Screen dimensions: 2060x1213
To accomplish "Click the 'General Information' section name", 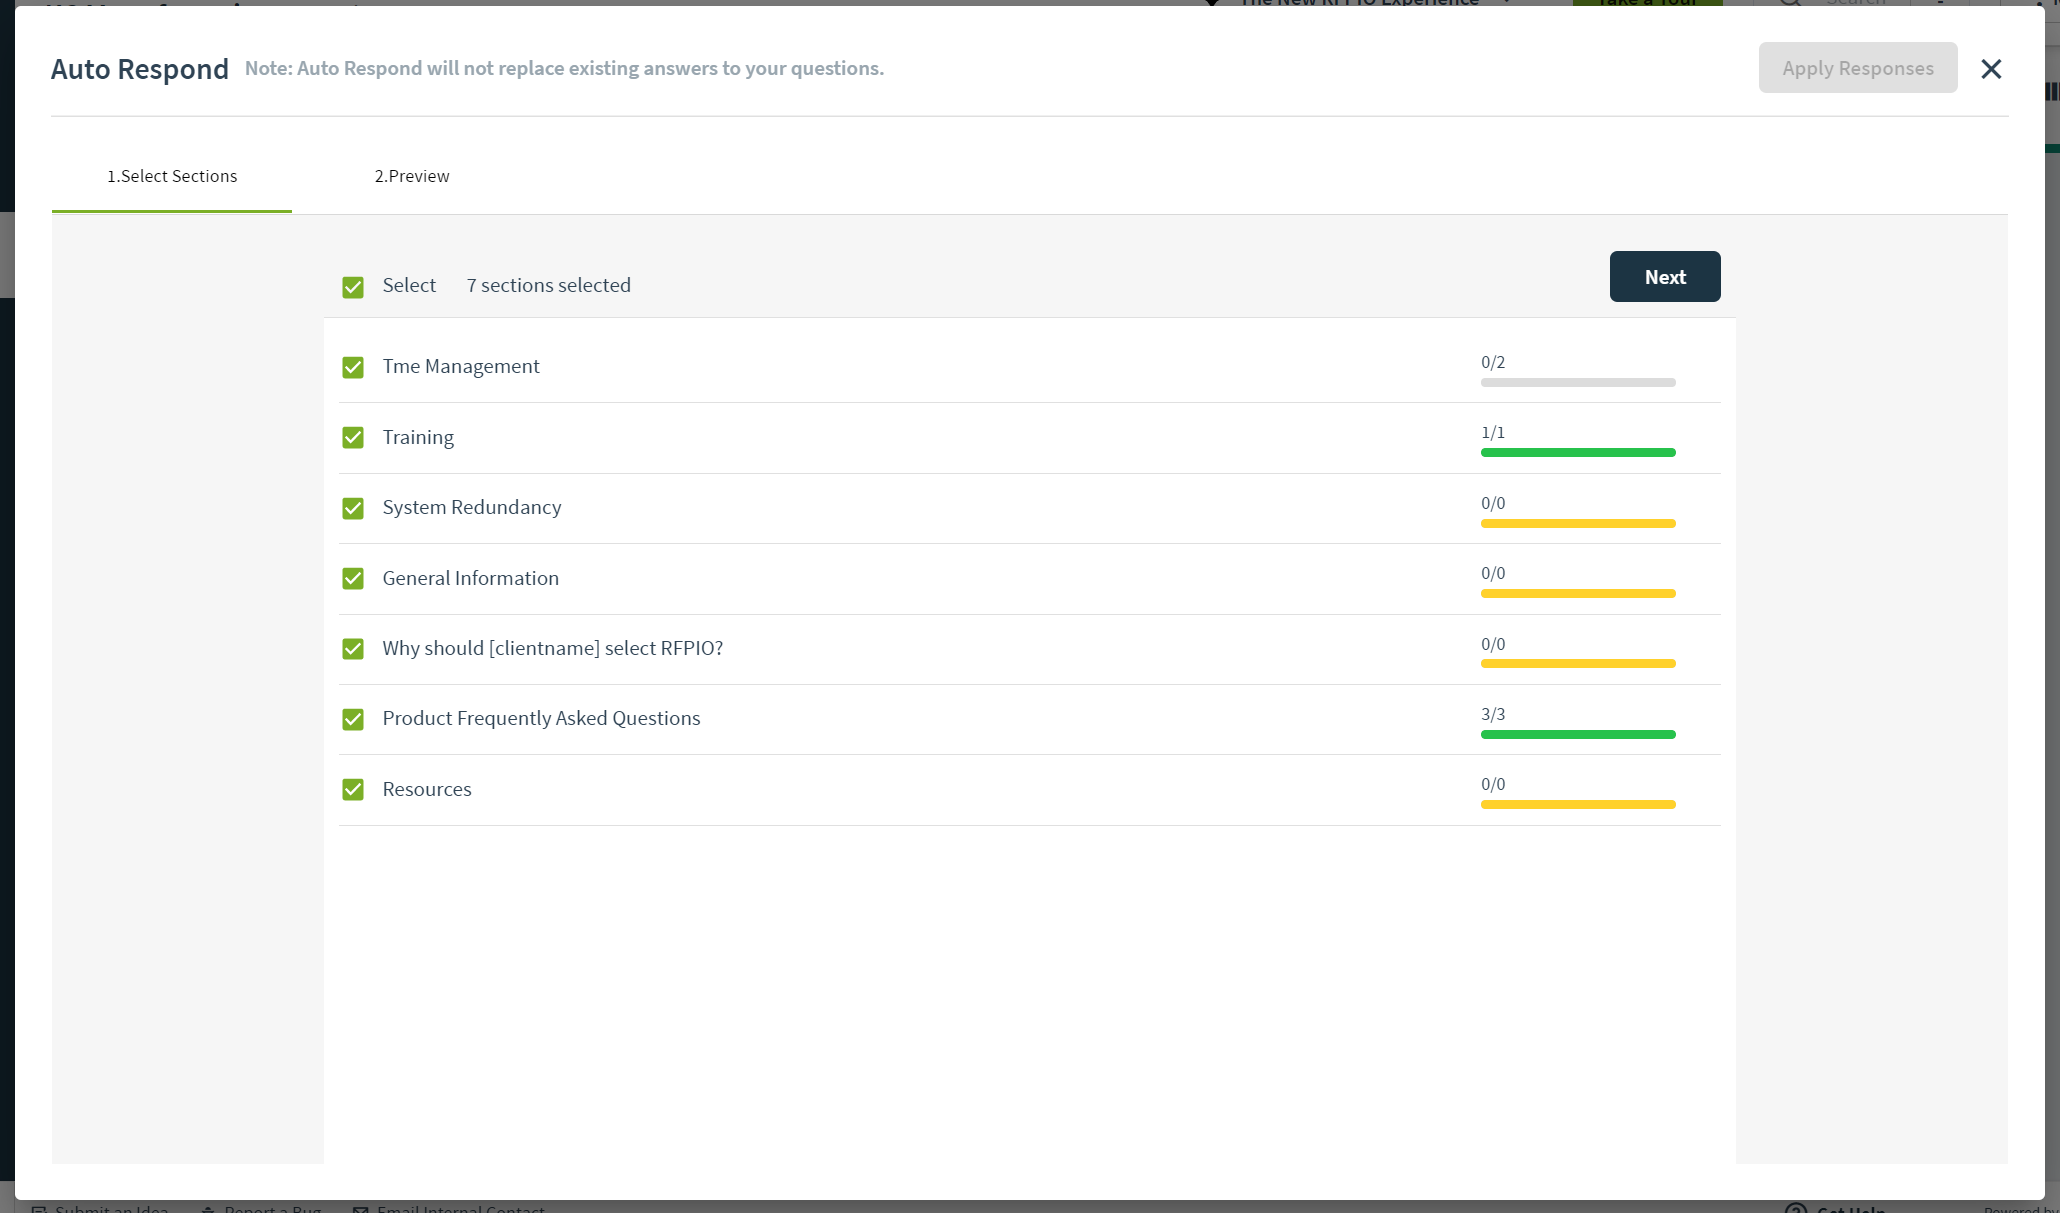I will (471, 578).
